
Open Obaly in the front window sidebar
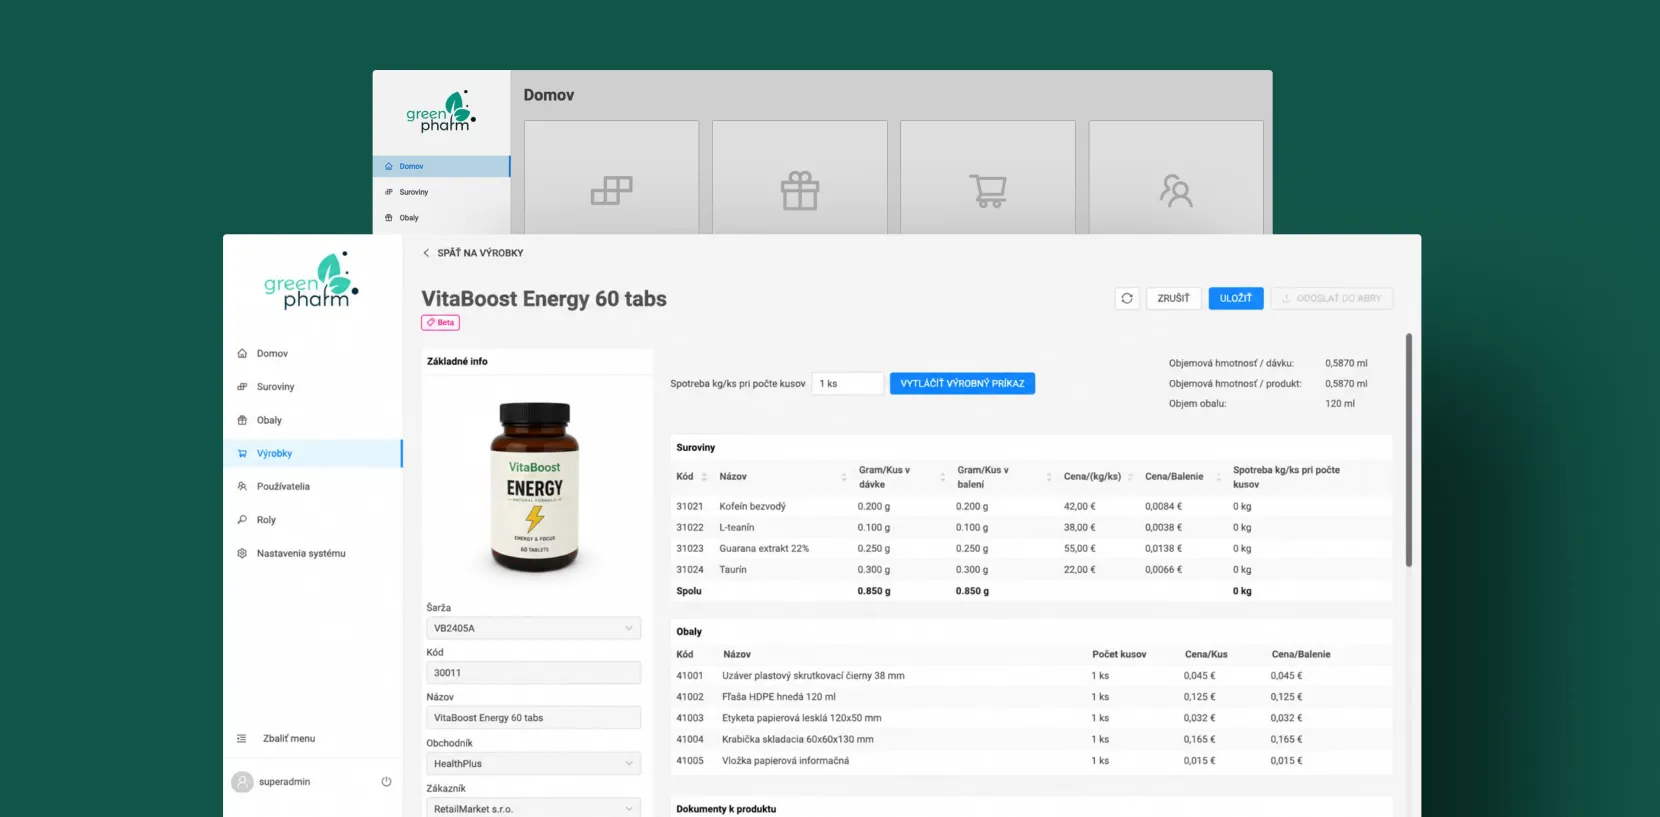tap(312, 420)
